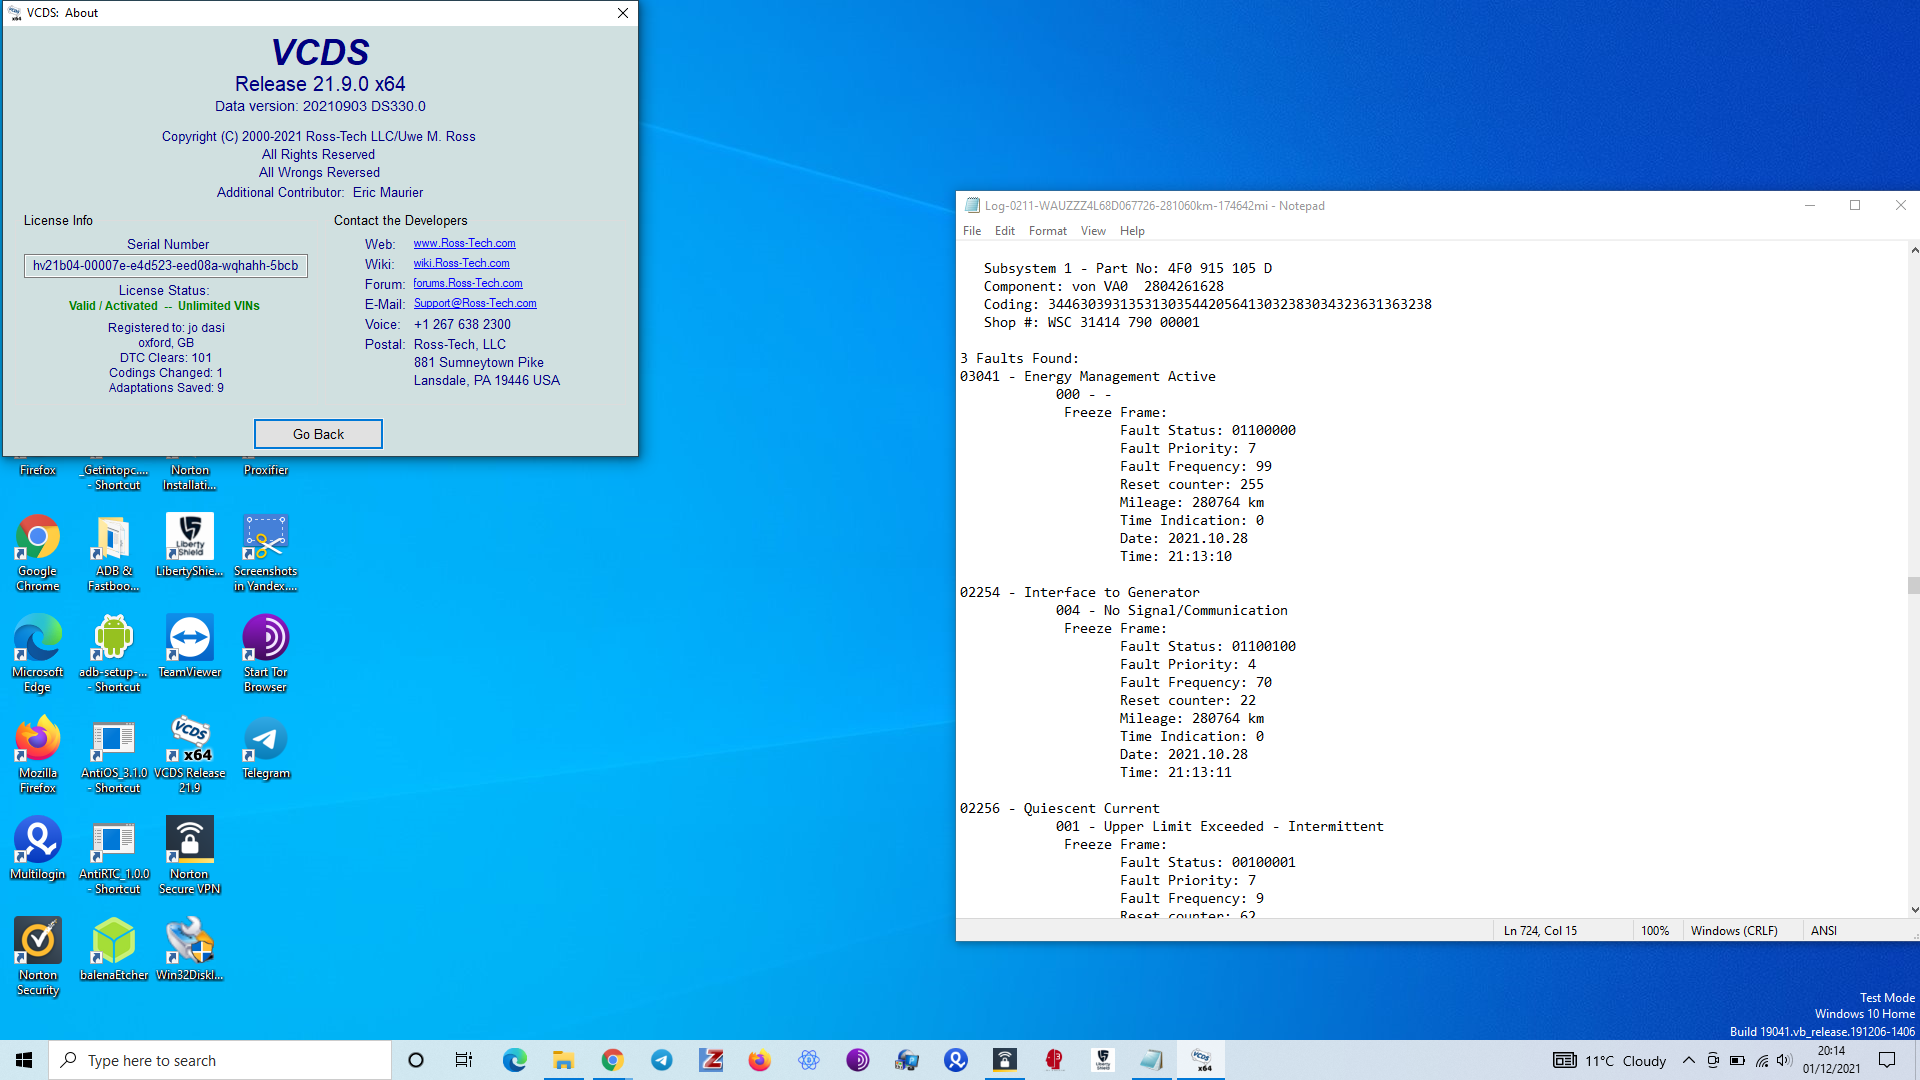Open the Format menu in Notepad
This screenshot has height=1080, width=1920.
pos(1048,231)
